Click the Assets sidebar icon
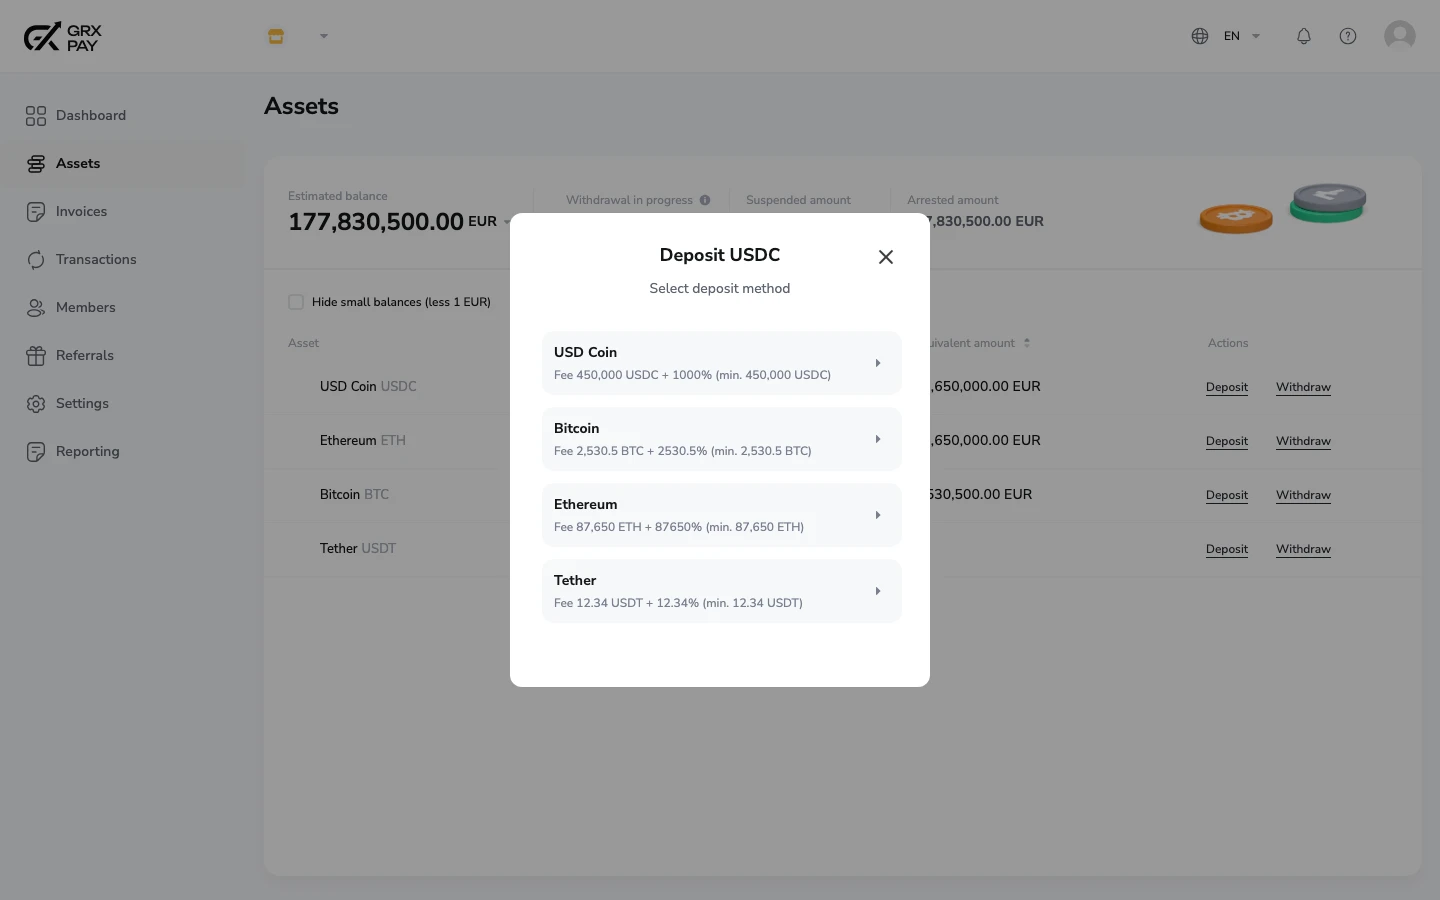Screen dimensions: 1440x900 point(36,164)
